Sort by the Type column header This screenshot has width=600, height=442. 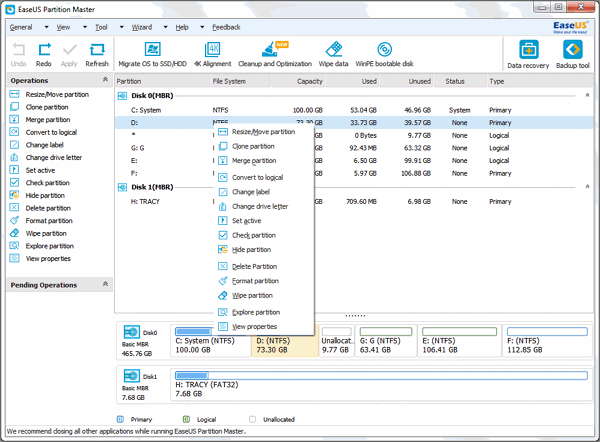[x=540, y=81]
